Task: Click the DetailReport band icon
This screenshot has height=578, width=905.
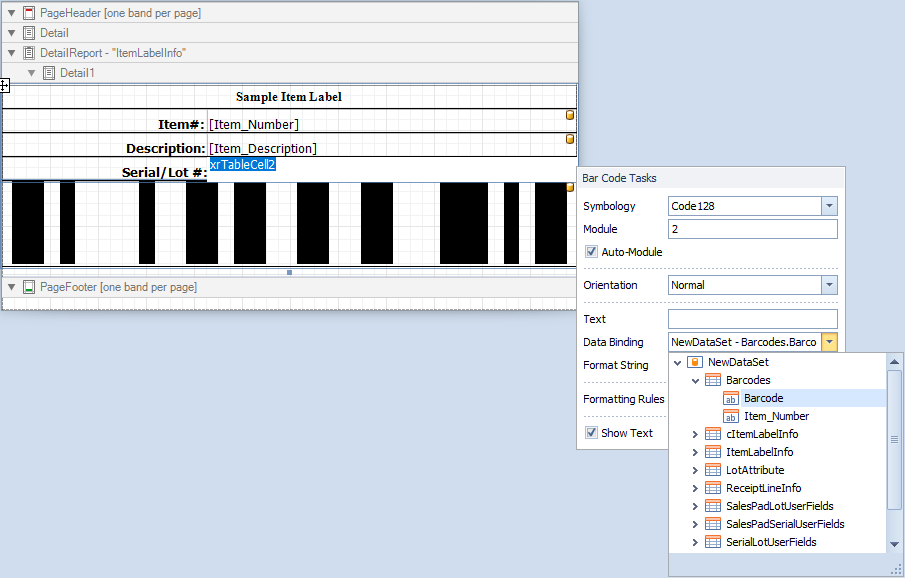Action: 28,53
